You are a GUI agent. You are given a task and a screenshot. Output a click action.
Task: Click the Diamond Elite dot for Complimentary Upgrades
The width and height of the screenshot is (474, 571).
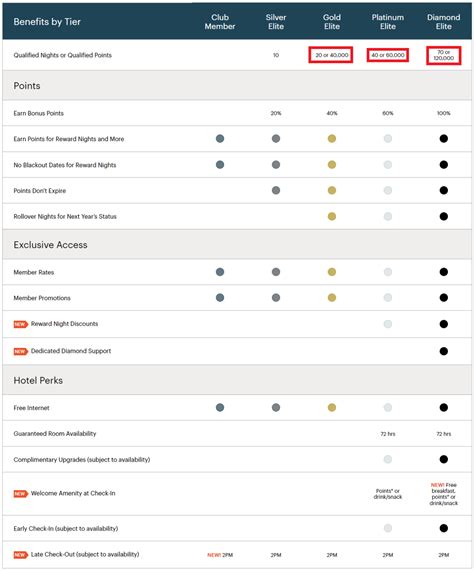coord(443,459)
